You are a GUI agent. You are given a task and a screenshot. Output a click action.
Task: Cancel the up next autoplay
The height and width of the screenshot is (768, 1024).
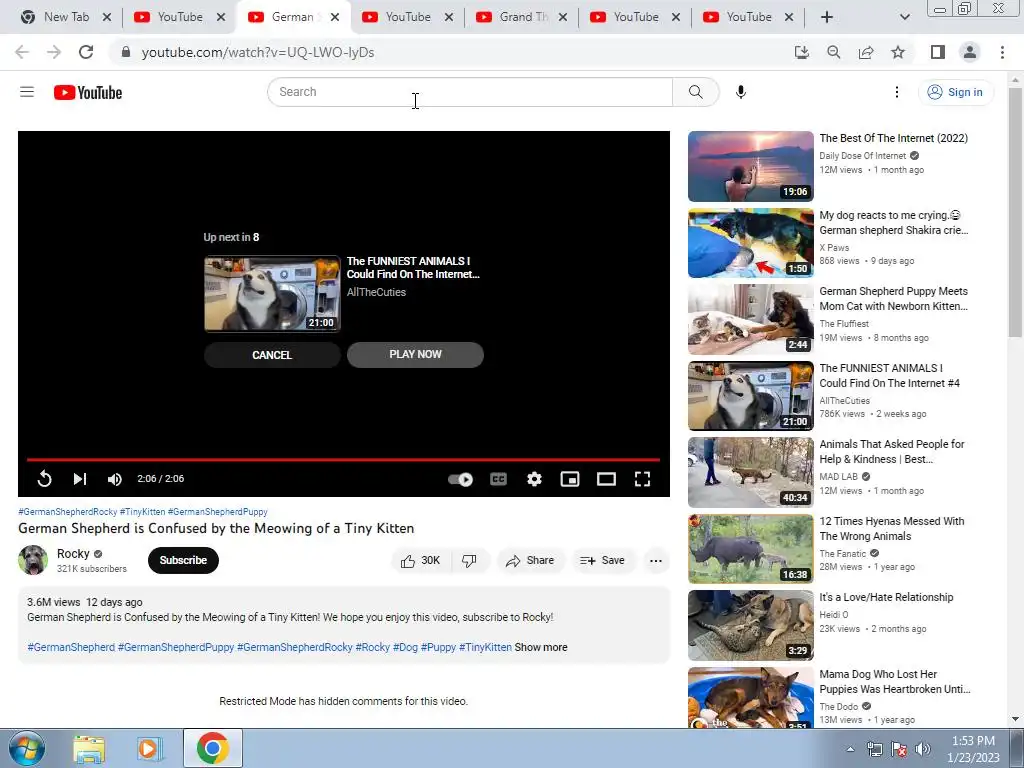pos(272,355)
